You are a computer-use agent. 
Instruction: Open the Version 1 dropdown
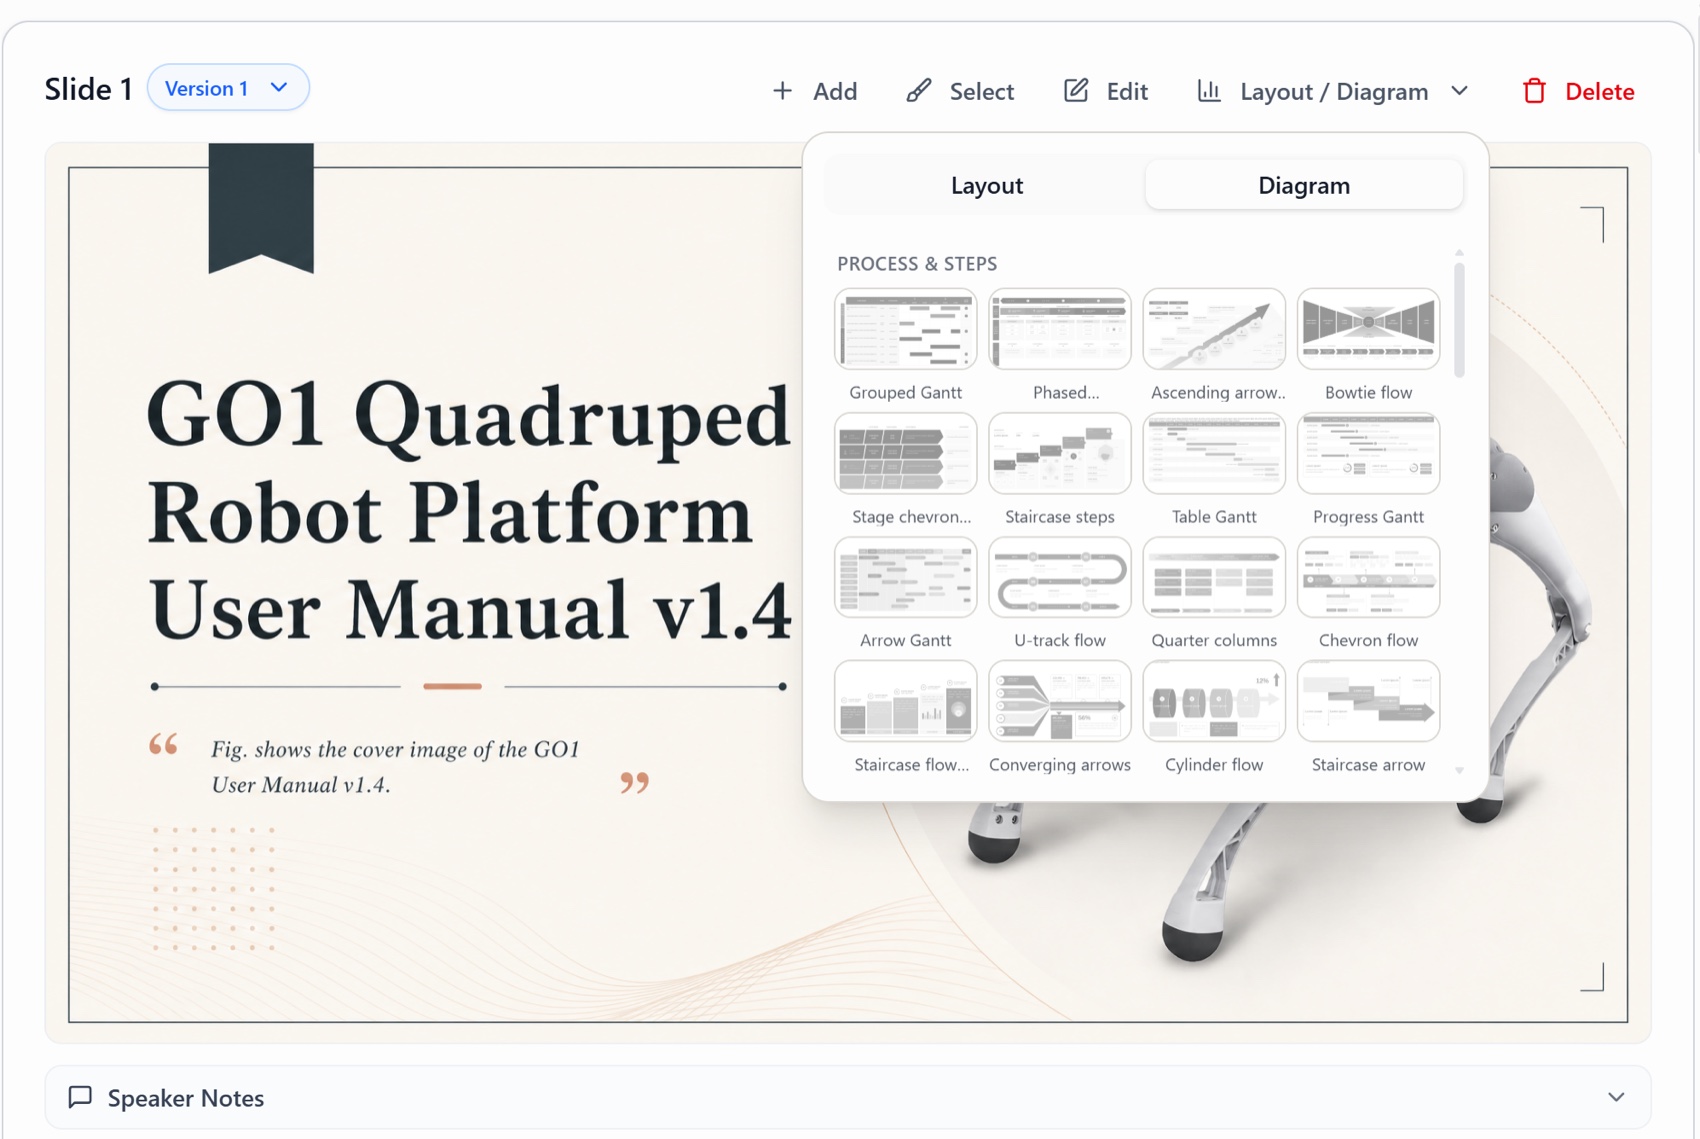[x=228, y=88]
